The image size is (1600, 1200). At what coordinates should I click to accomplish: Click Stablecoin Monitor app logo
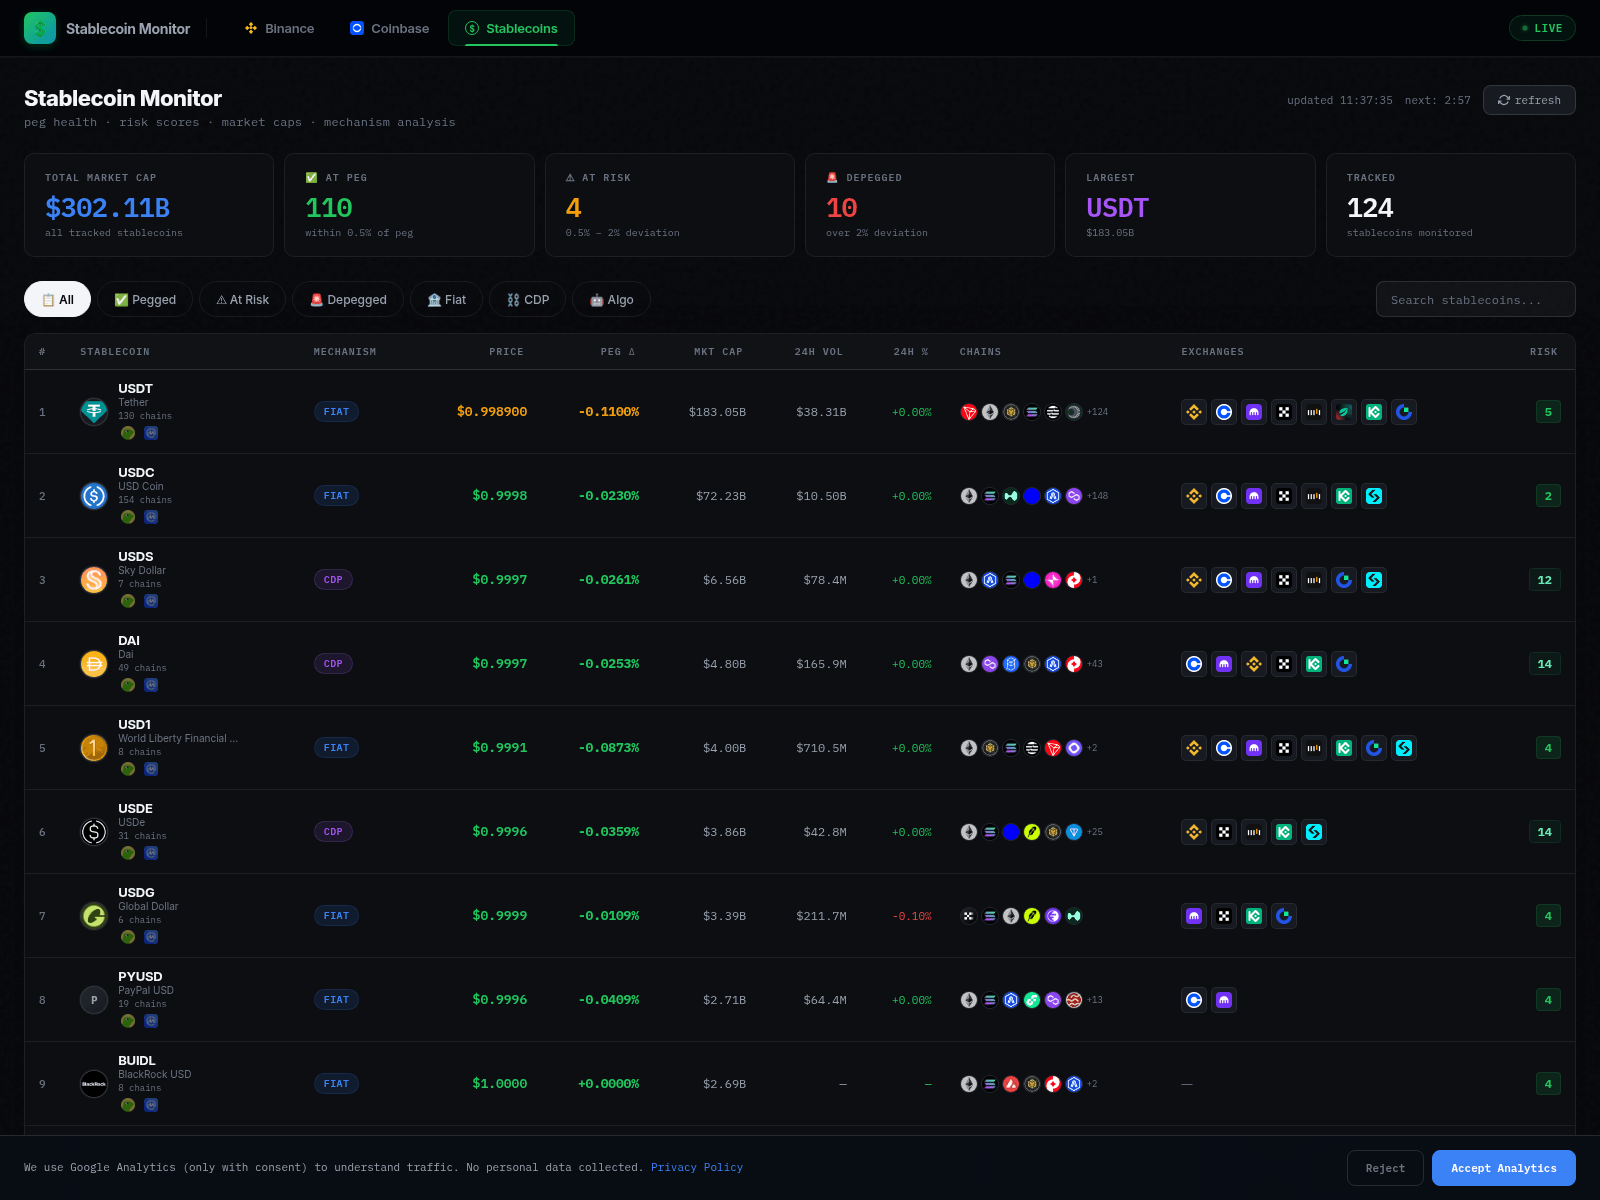click(x=40, y=28)
